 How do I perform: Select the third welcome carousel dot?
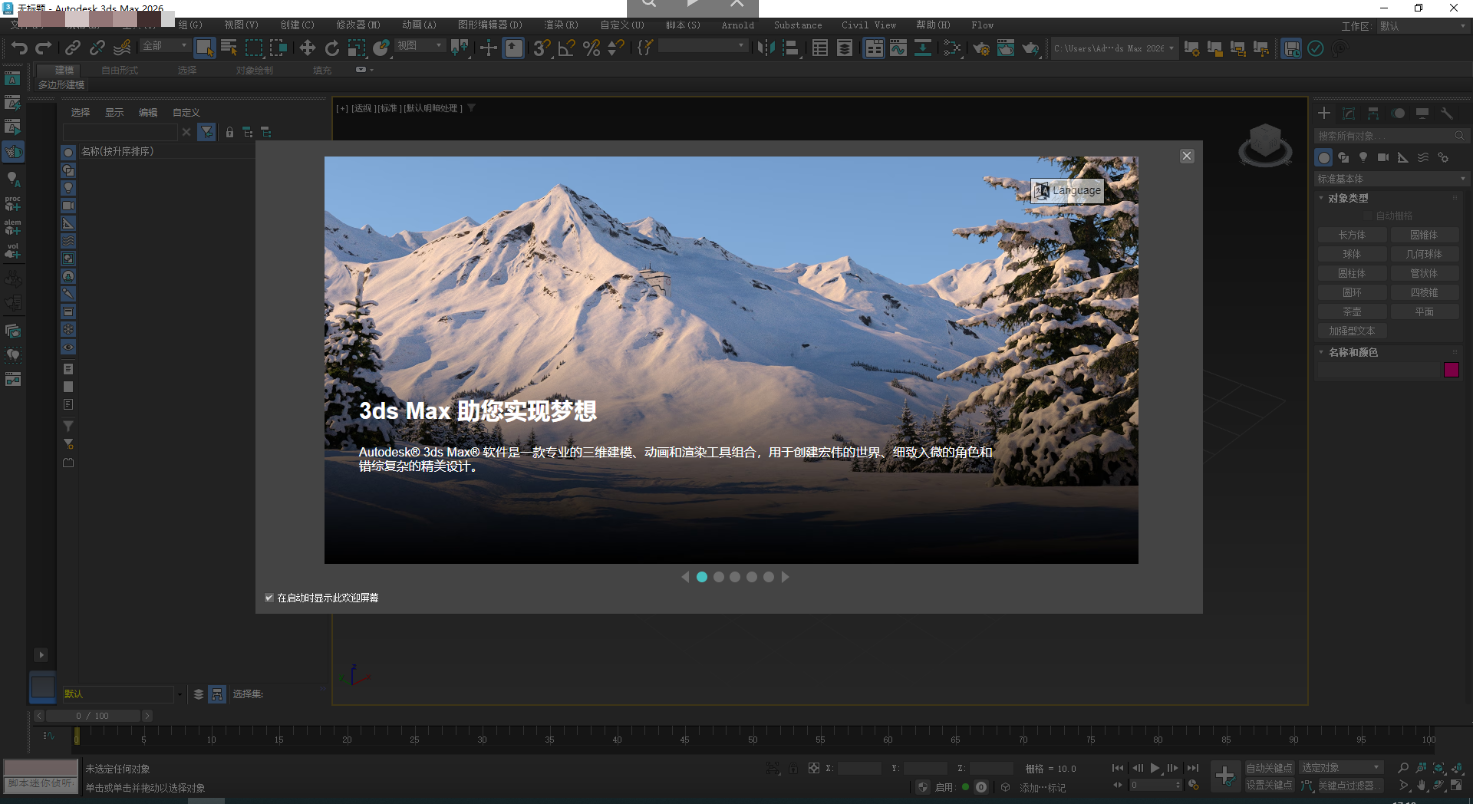(735, 577)
